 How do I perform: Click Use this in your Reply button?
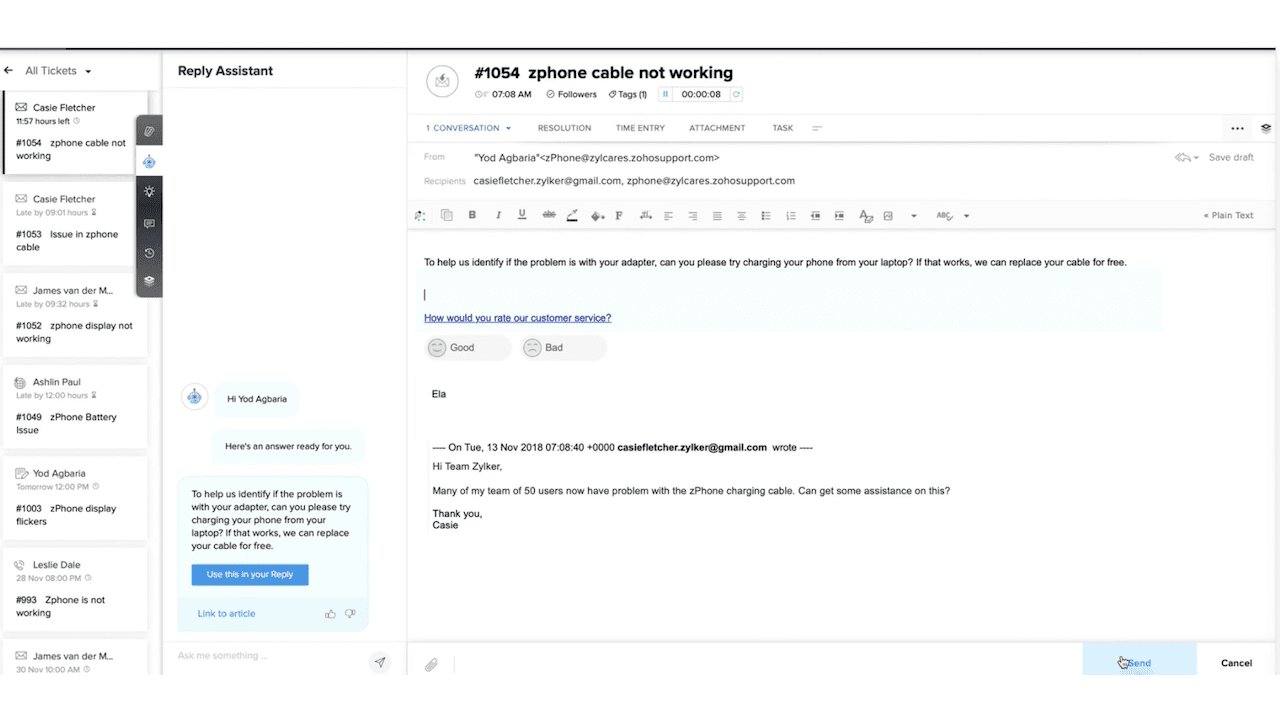coord(250,575)
